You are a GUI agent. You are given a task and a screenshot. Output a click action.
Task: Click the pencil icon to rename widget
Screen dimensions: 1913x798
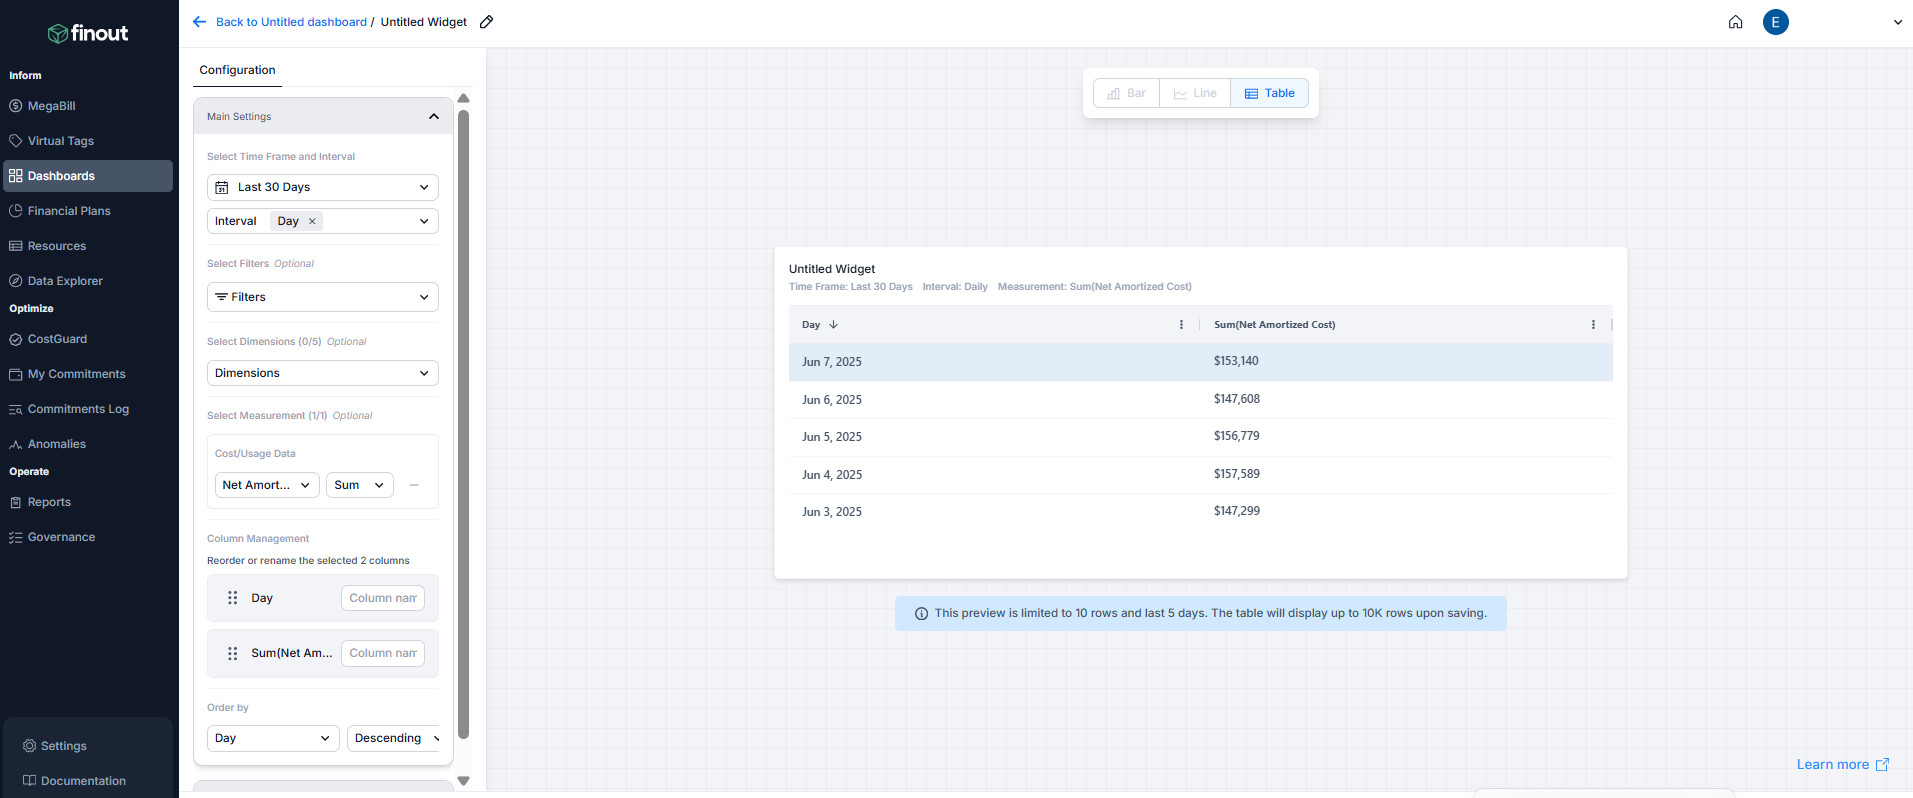coord(487,22)
